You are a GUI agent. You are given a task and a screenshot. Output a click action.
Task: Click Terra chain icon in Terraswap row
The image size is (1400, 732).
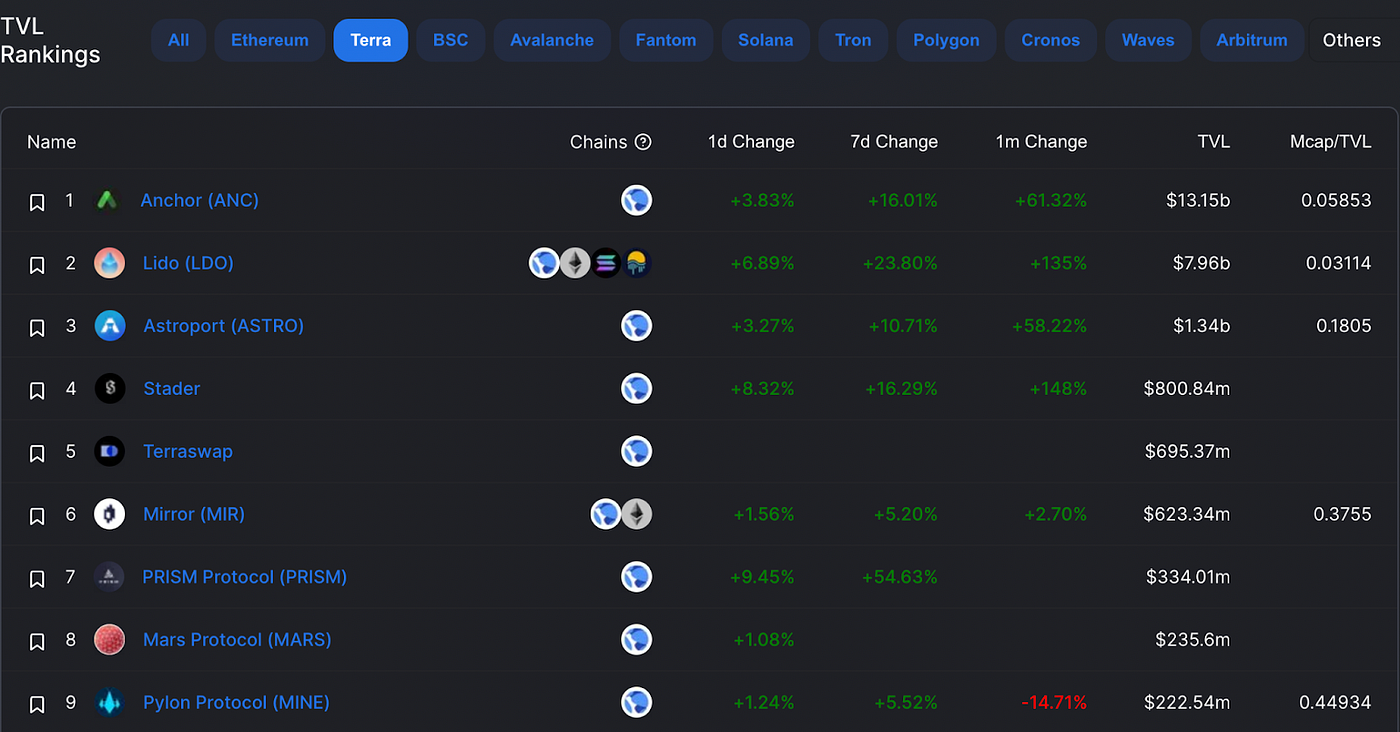(x=636, y=451)
